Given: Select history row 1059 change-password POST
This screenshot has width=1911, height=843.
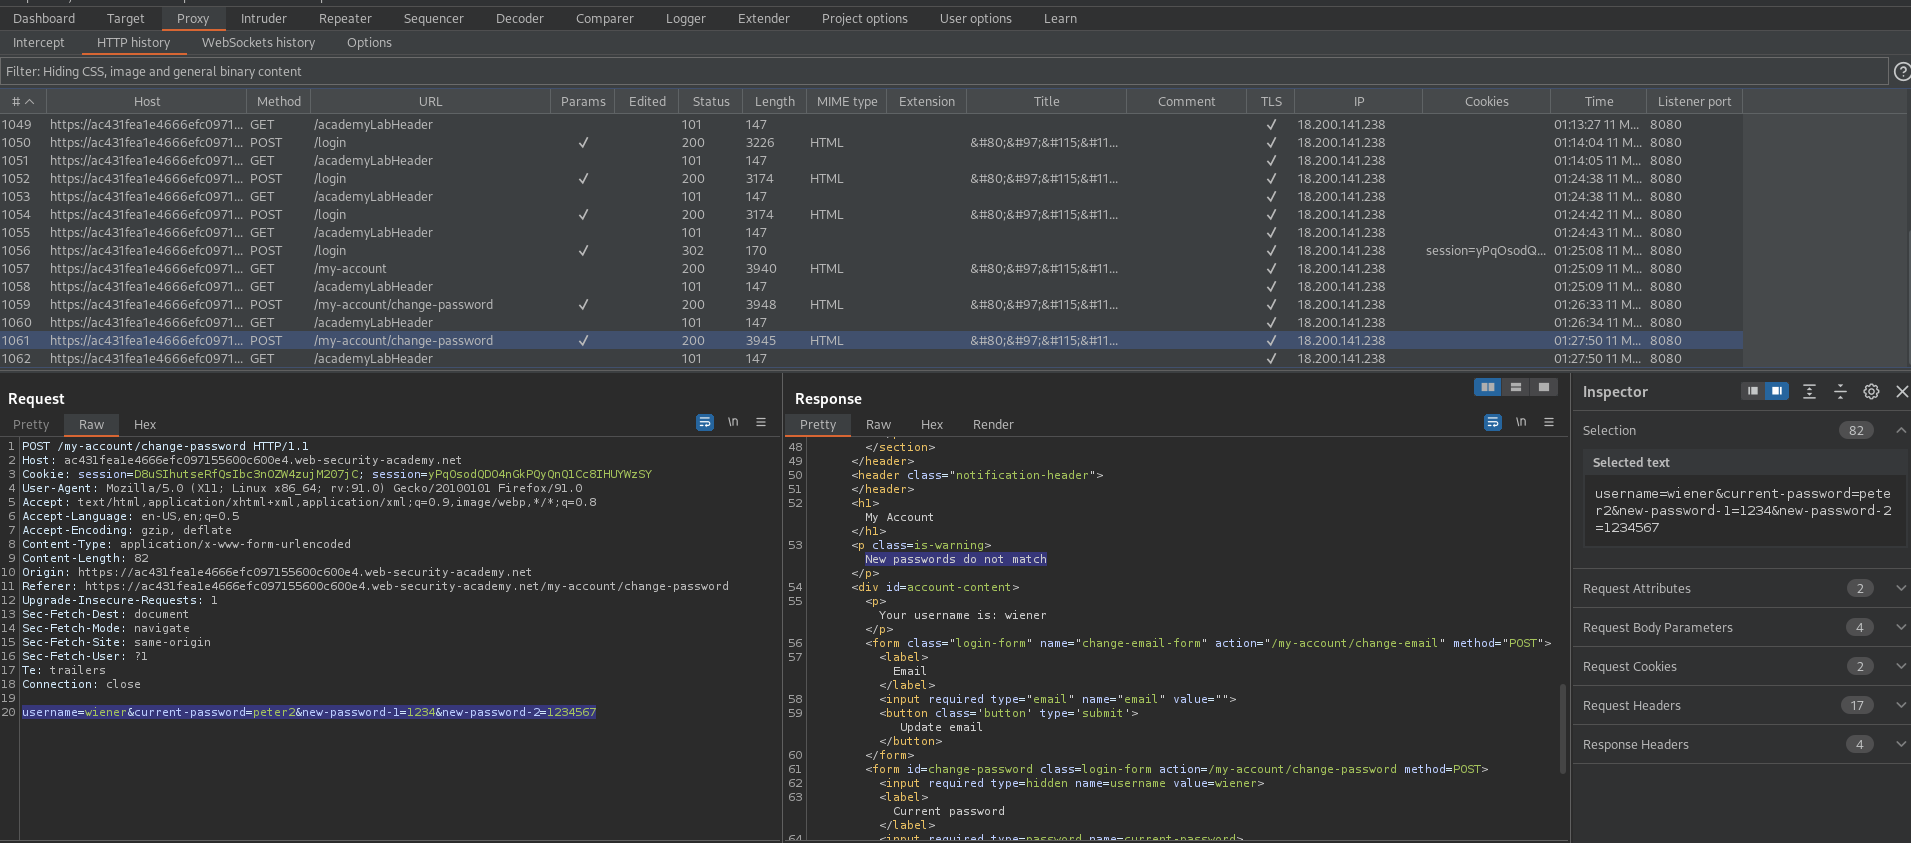Looking at the screenshot, I should (x=871, y=304).
